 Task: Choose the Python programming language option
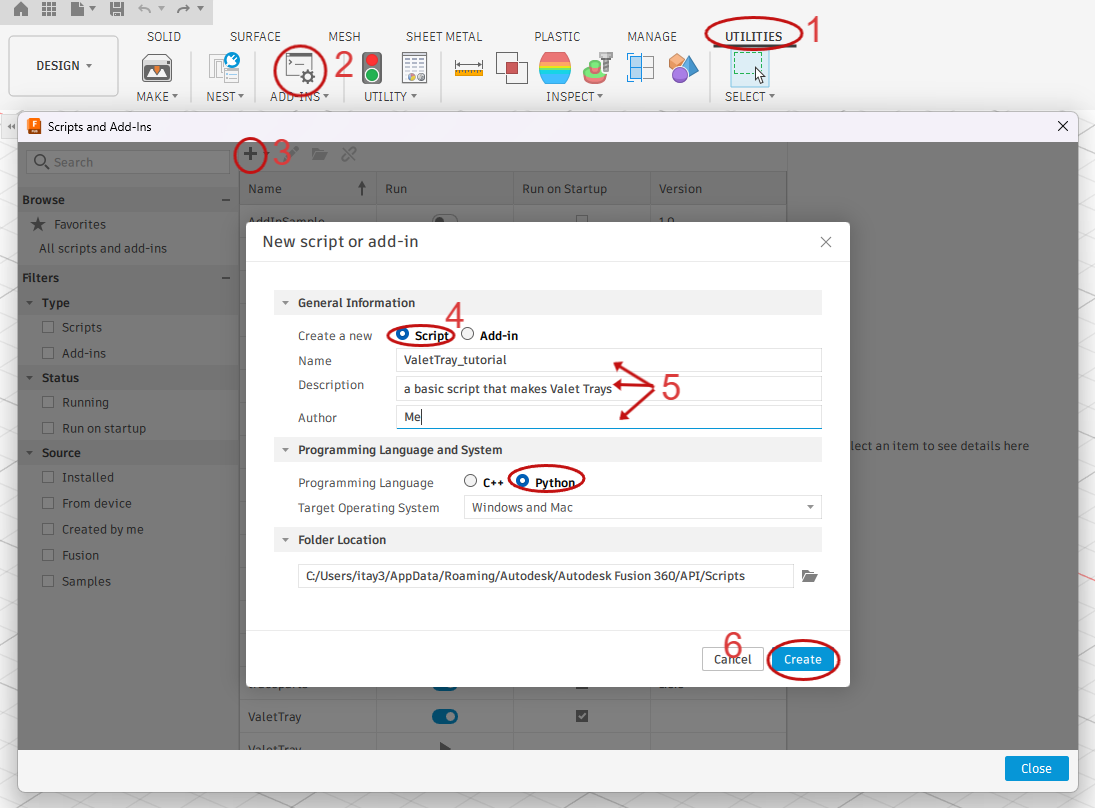[x=522, y=481]
